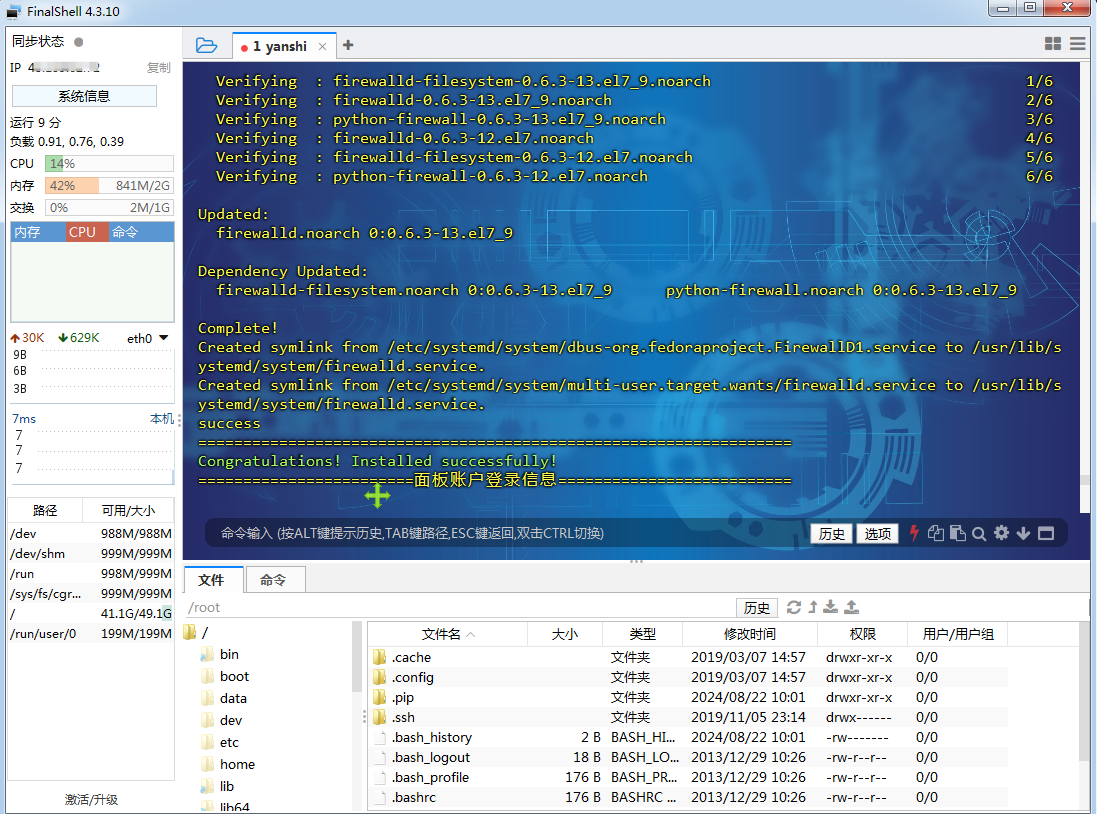The image size is (1097, 814).
Task: Click the upload icon in file toolbar
Action: pos(851,607)
